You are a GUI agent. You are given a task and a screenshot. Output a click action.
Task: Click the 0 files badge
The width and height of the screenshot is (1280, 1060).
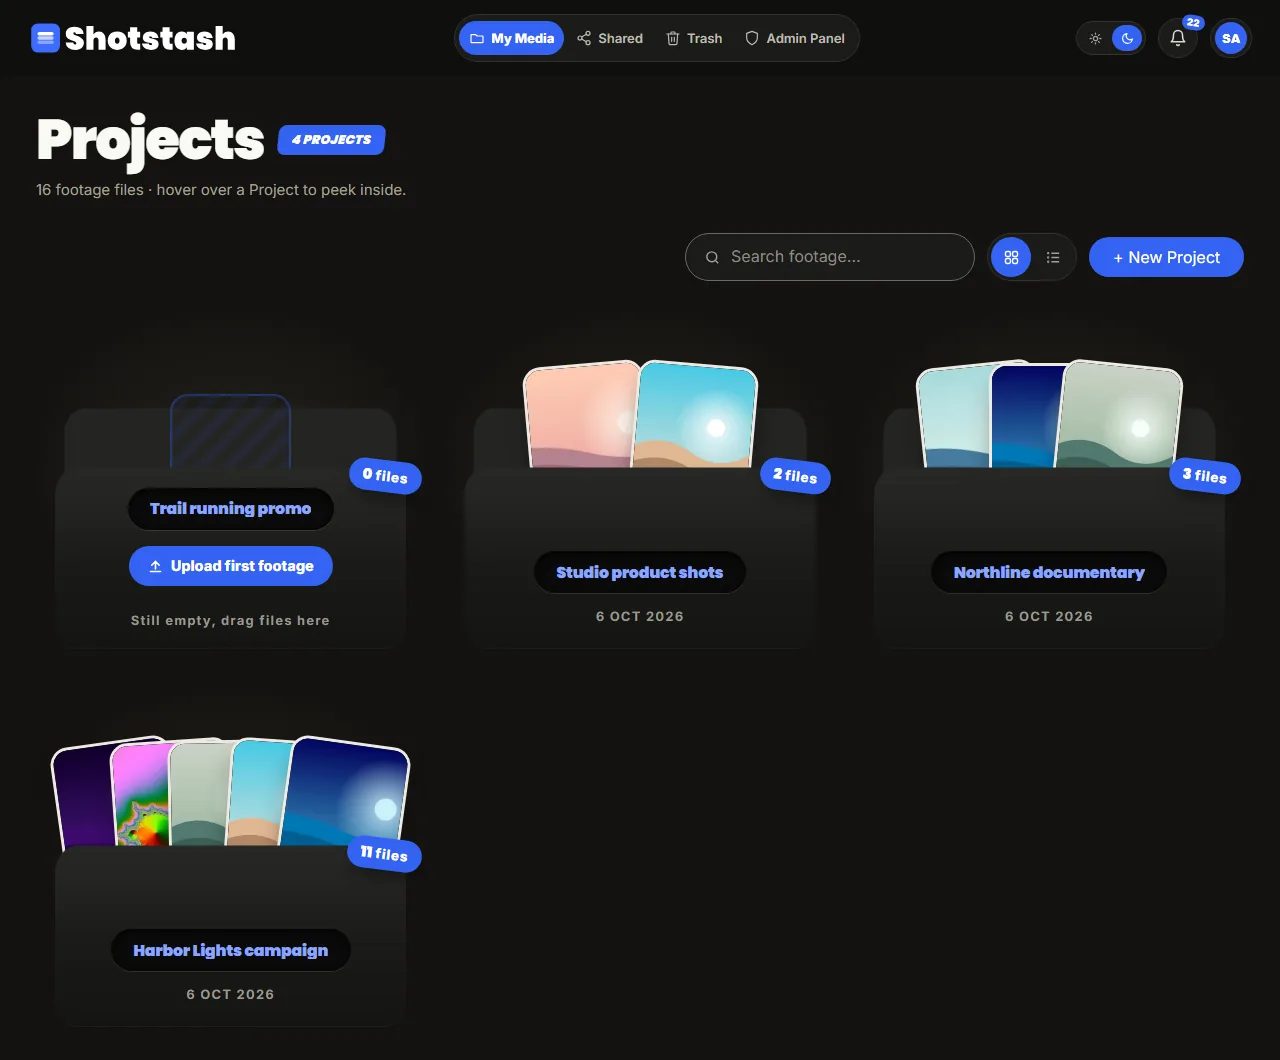[385, 476]
